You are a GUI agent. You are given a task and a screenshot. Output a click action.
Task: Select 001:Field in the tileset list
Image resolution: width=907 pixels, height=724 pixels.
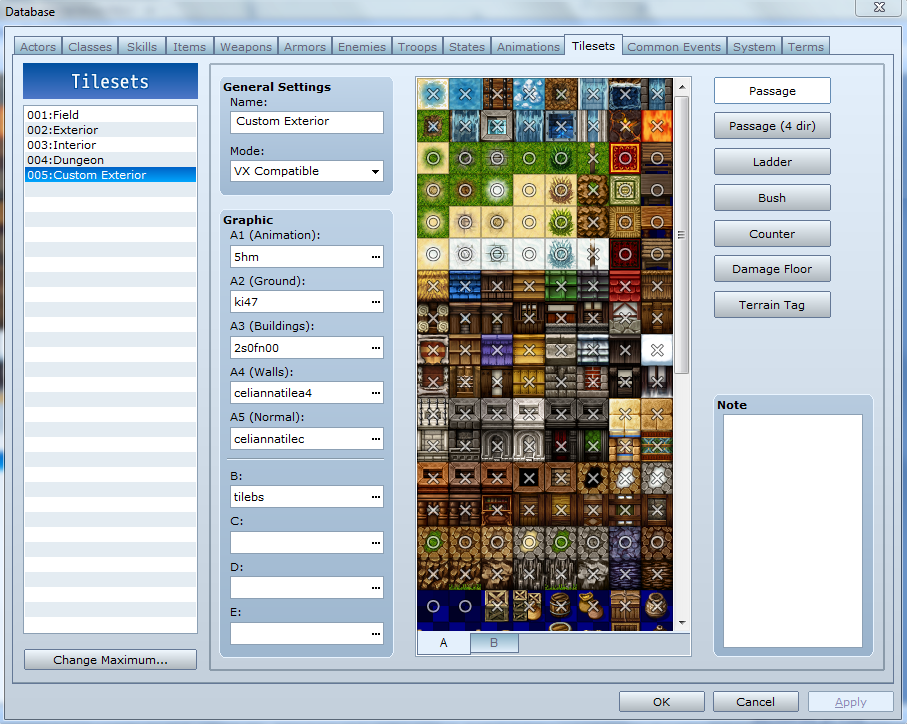click(110, 114)
